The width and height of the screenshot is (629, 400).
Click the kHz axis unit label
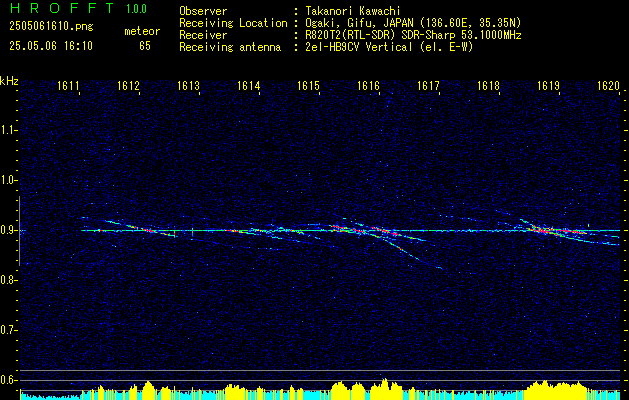point(9,81)
